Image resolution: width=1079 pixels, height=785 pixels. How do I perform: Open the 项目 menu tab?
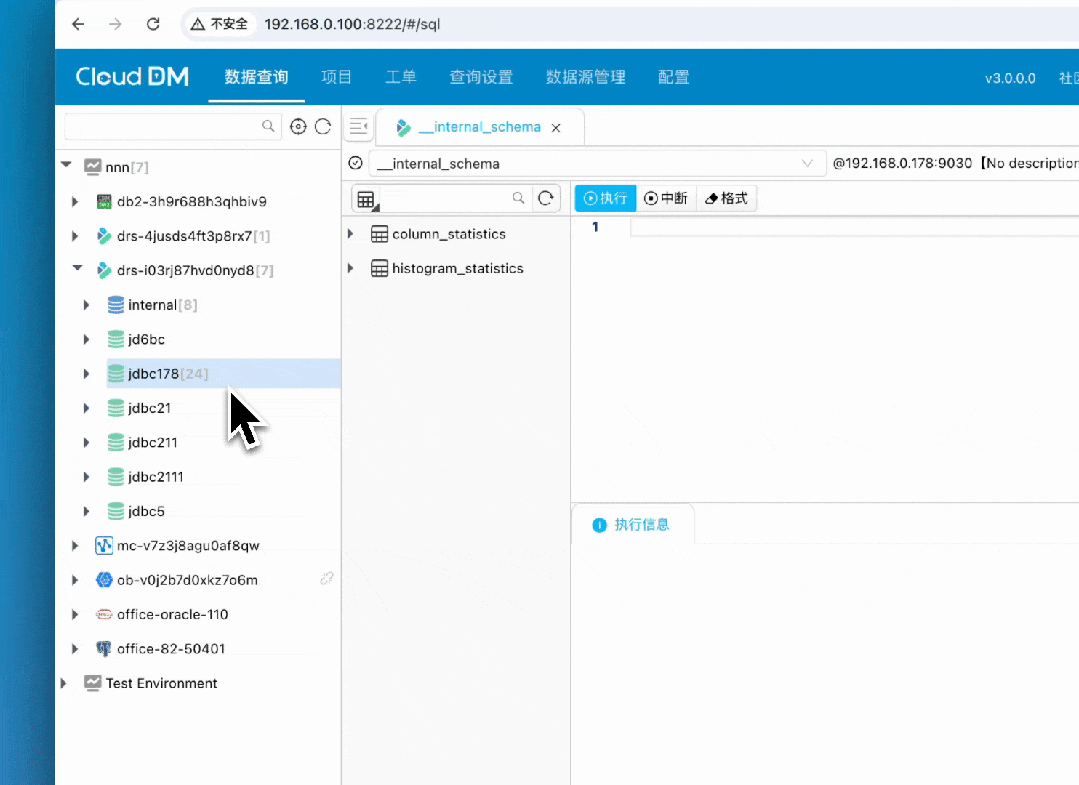(336, 77)
